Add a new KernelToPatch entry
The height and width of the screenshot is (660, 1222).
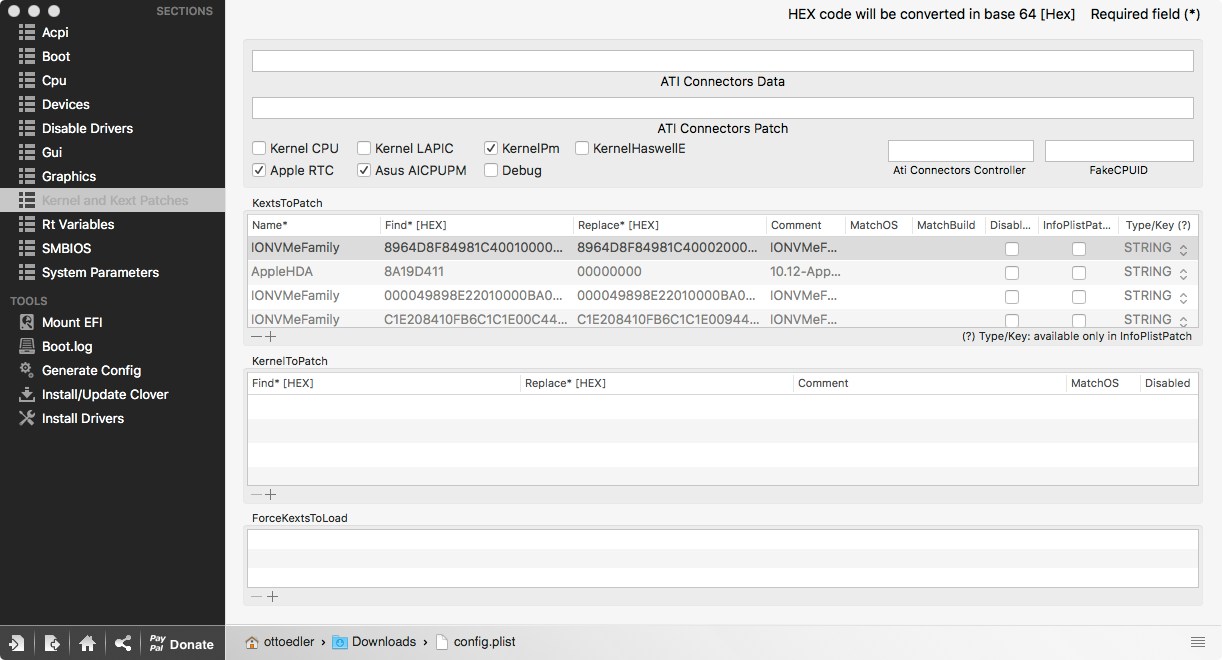tap(271, 494)
